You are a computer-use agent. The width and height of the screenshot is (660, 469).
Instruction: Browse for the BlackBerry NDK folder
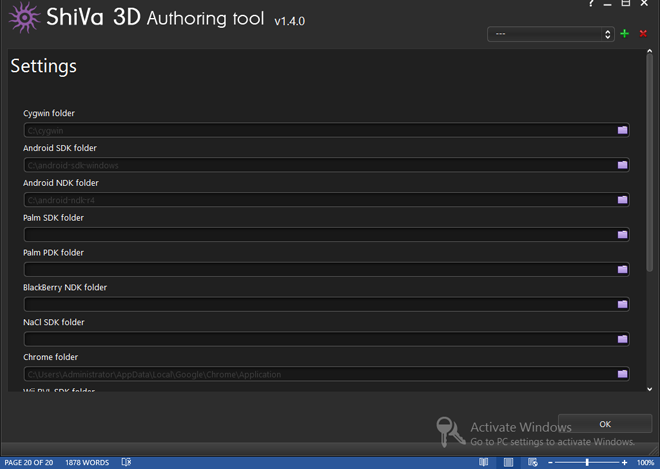pos(622,304)
